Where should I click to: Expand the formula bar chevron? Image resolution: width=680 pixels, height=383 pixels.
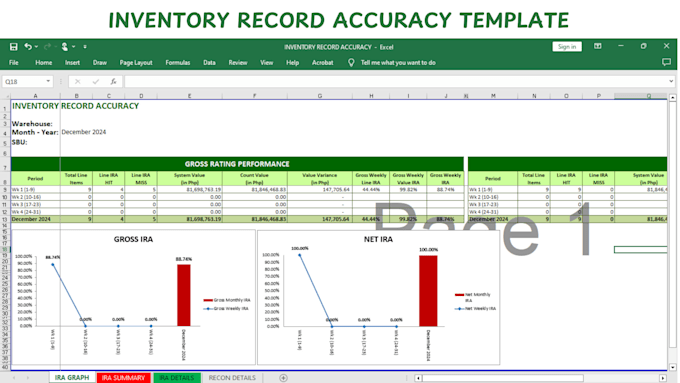pos(671,81)
